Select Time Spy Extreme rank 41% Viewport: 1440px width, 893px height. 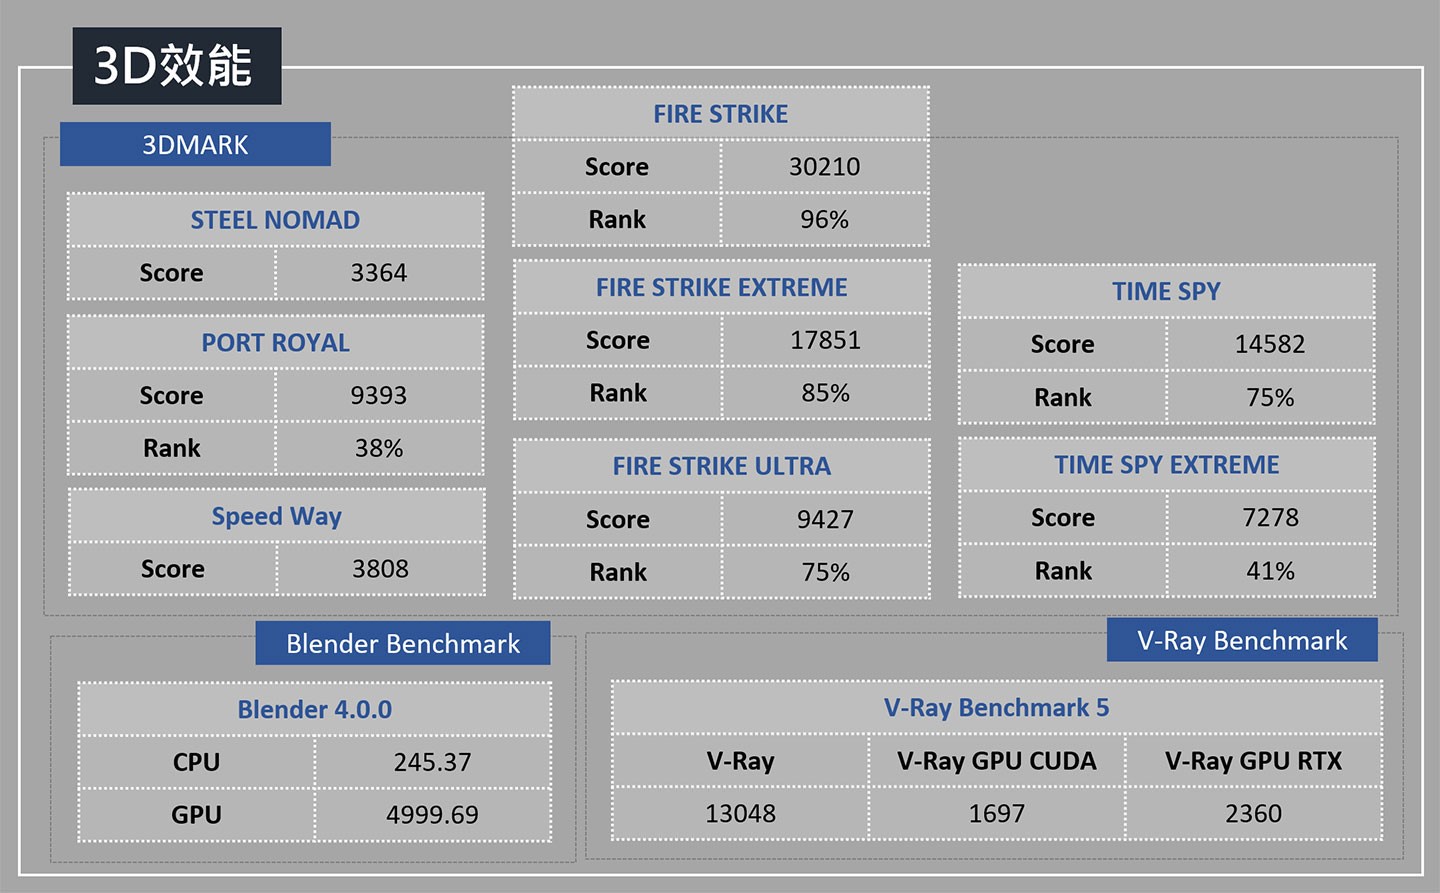pyautogui.click(x=1271, y=571)
